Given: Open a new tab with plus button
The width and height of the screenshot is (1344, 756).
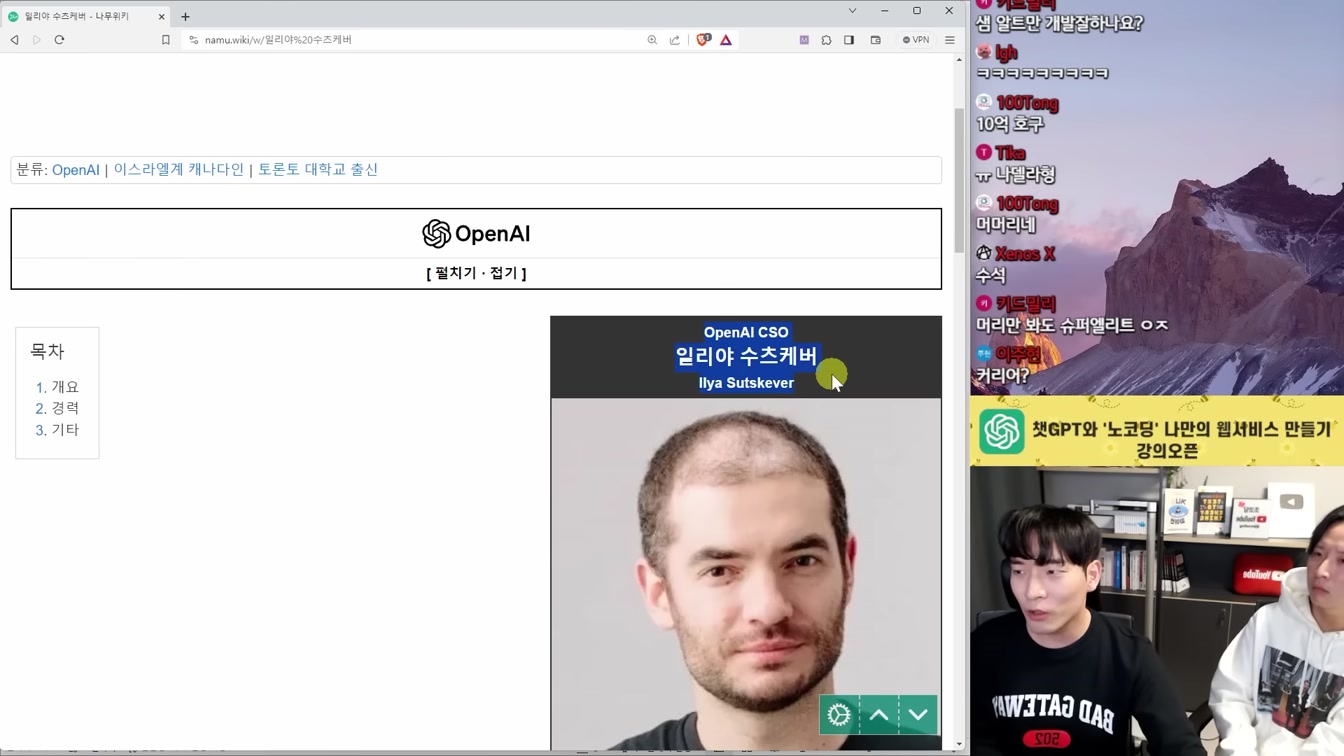Looking at the screenshot, I should 185,16.
